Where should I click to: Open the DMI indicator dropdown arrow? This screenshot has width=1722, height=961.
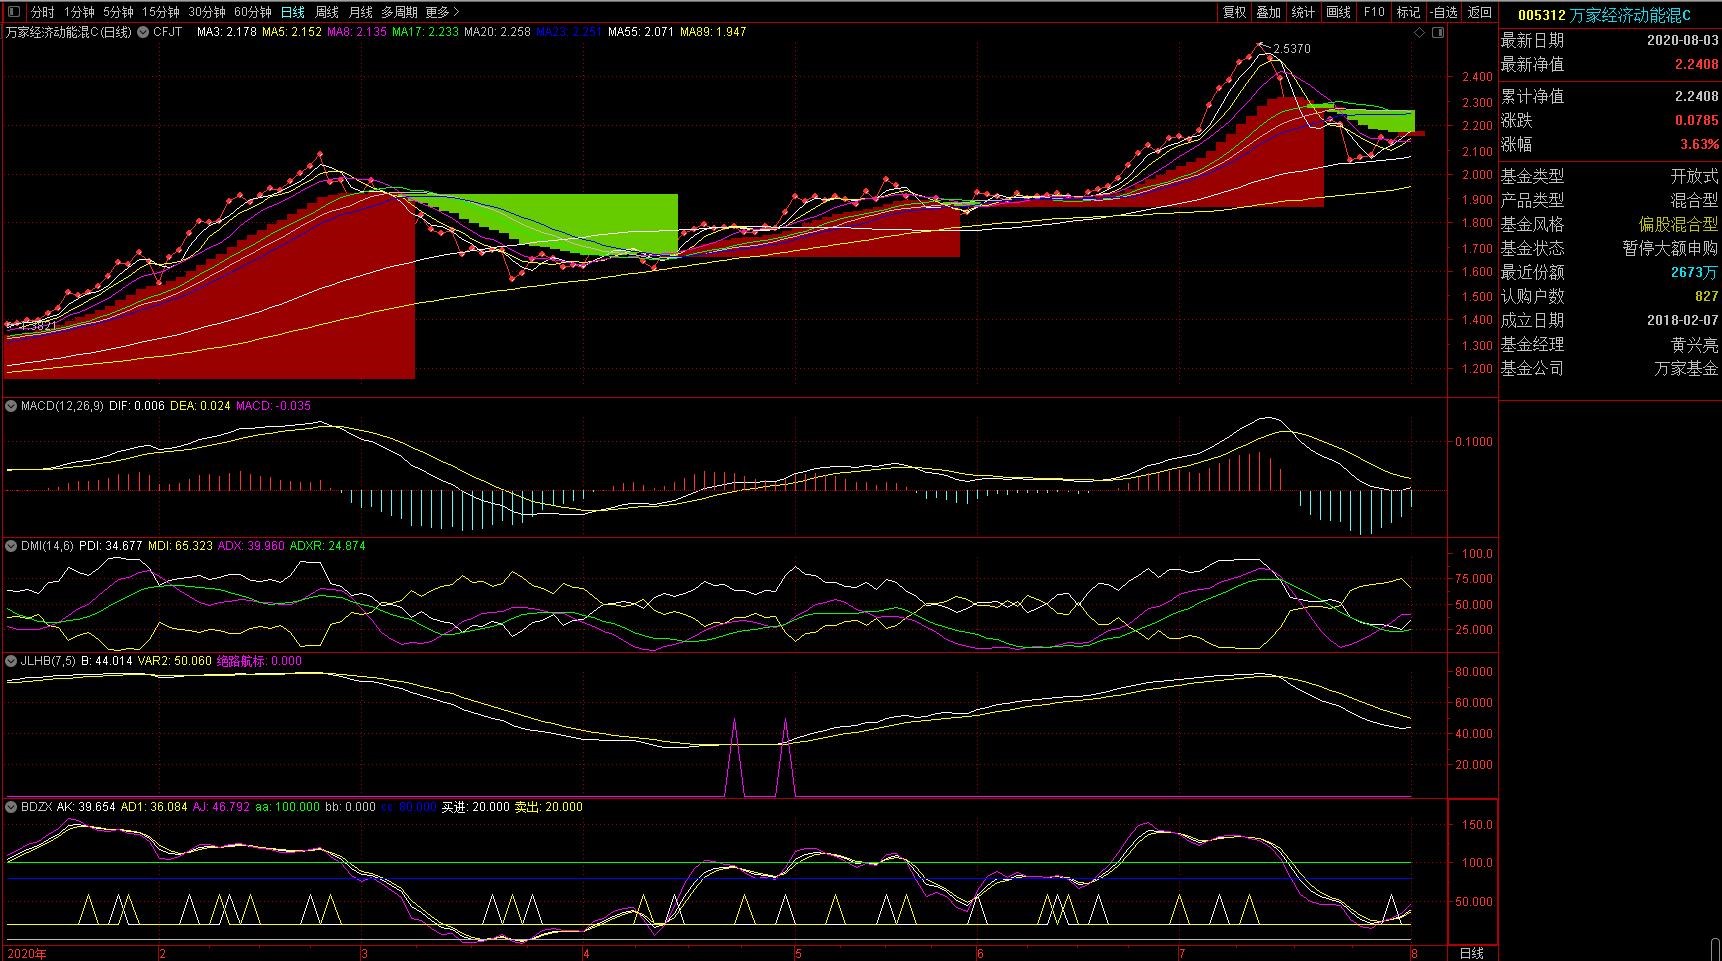pyautogui.click(x=11, y=546)
